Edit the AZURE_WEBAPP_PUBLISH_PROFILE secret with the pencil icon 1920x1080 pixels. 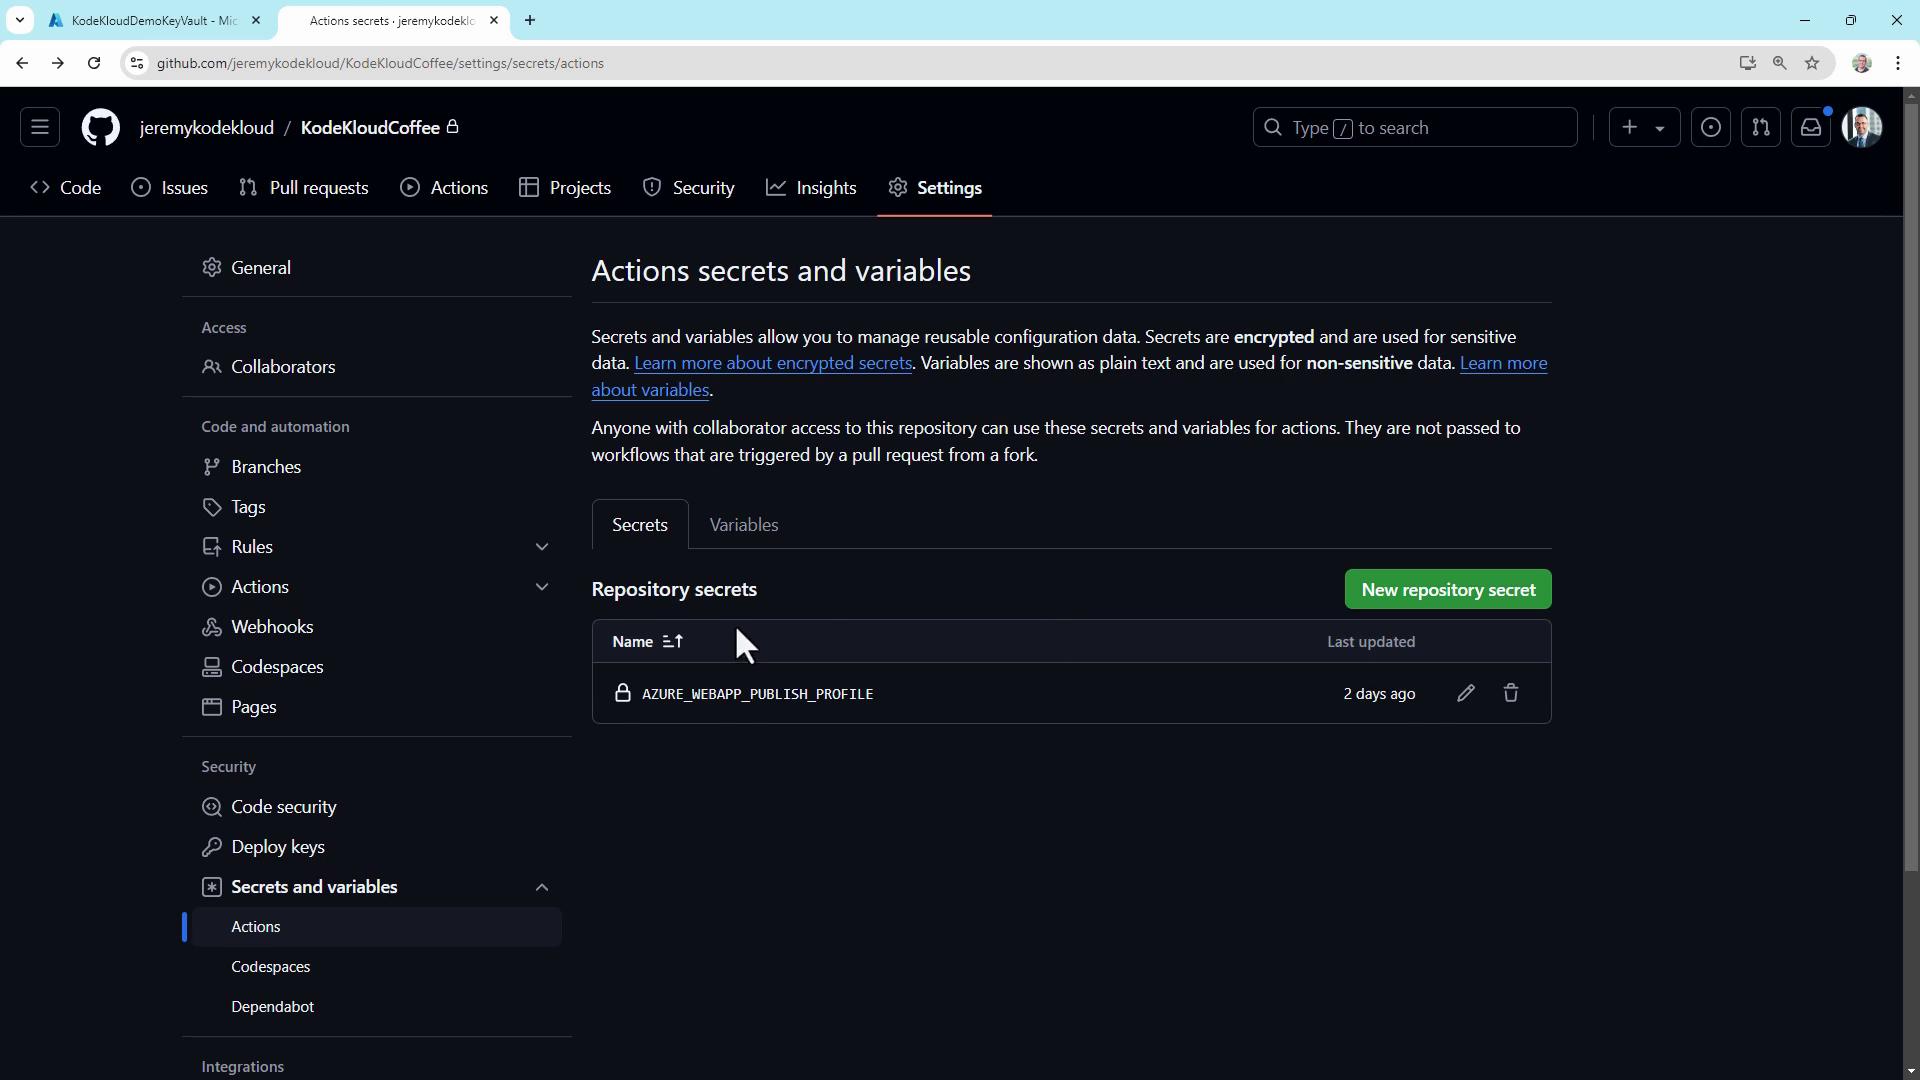click(1465, 693)
